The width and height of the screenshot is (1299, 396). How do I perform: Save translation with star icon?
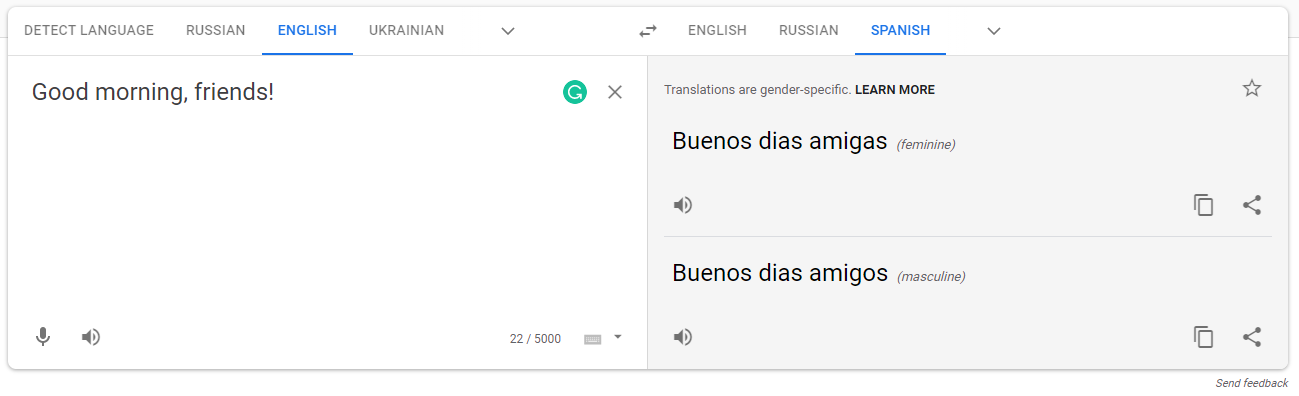(x=1252, y=88)
